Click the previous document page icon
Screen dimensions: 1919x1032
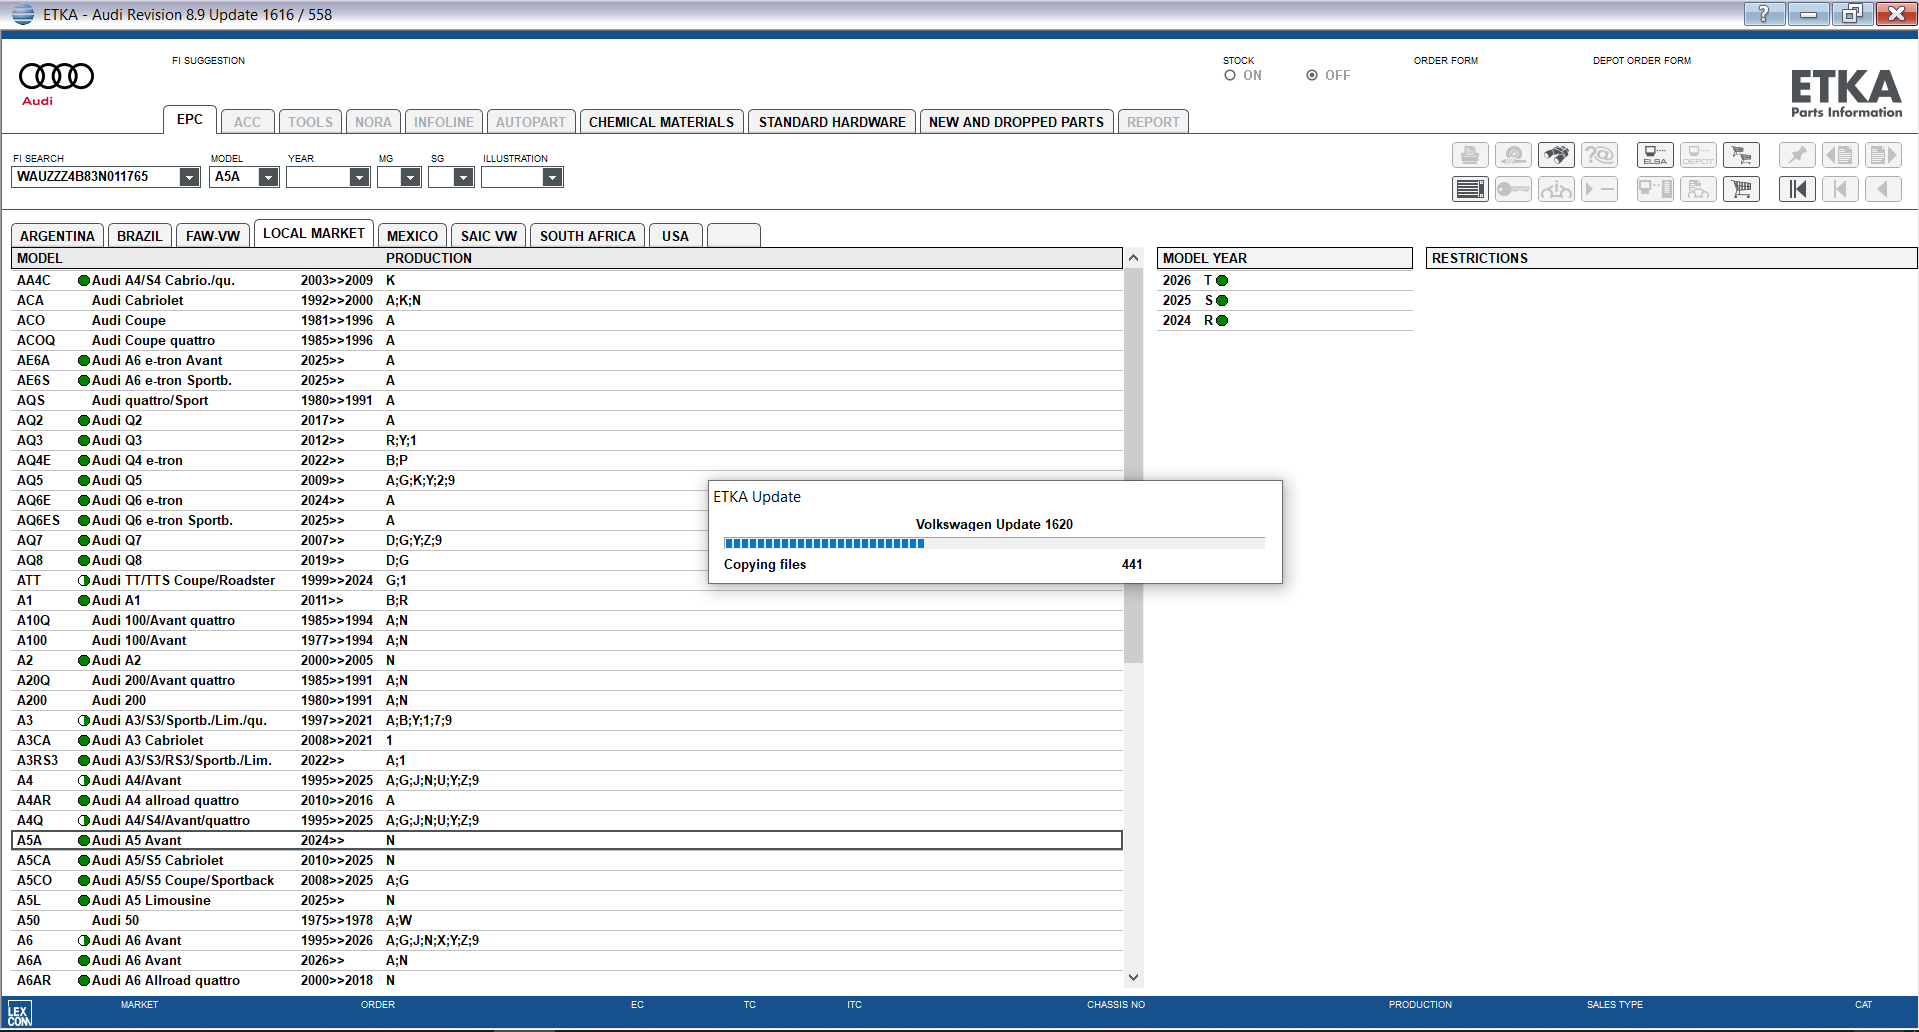(x=1840, y=155)
